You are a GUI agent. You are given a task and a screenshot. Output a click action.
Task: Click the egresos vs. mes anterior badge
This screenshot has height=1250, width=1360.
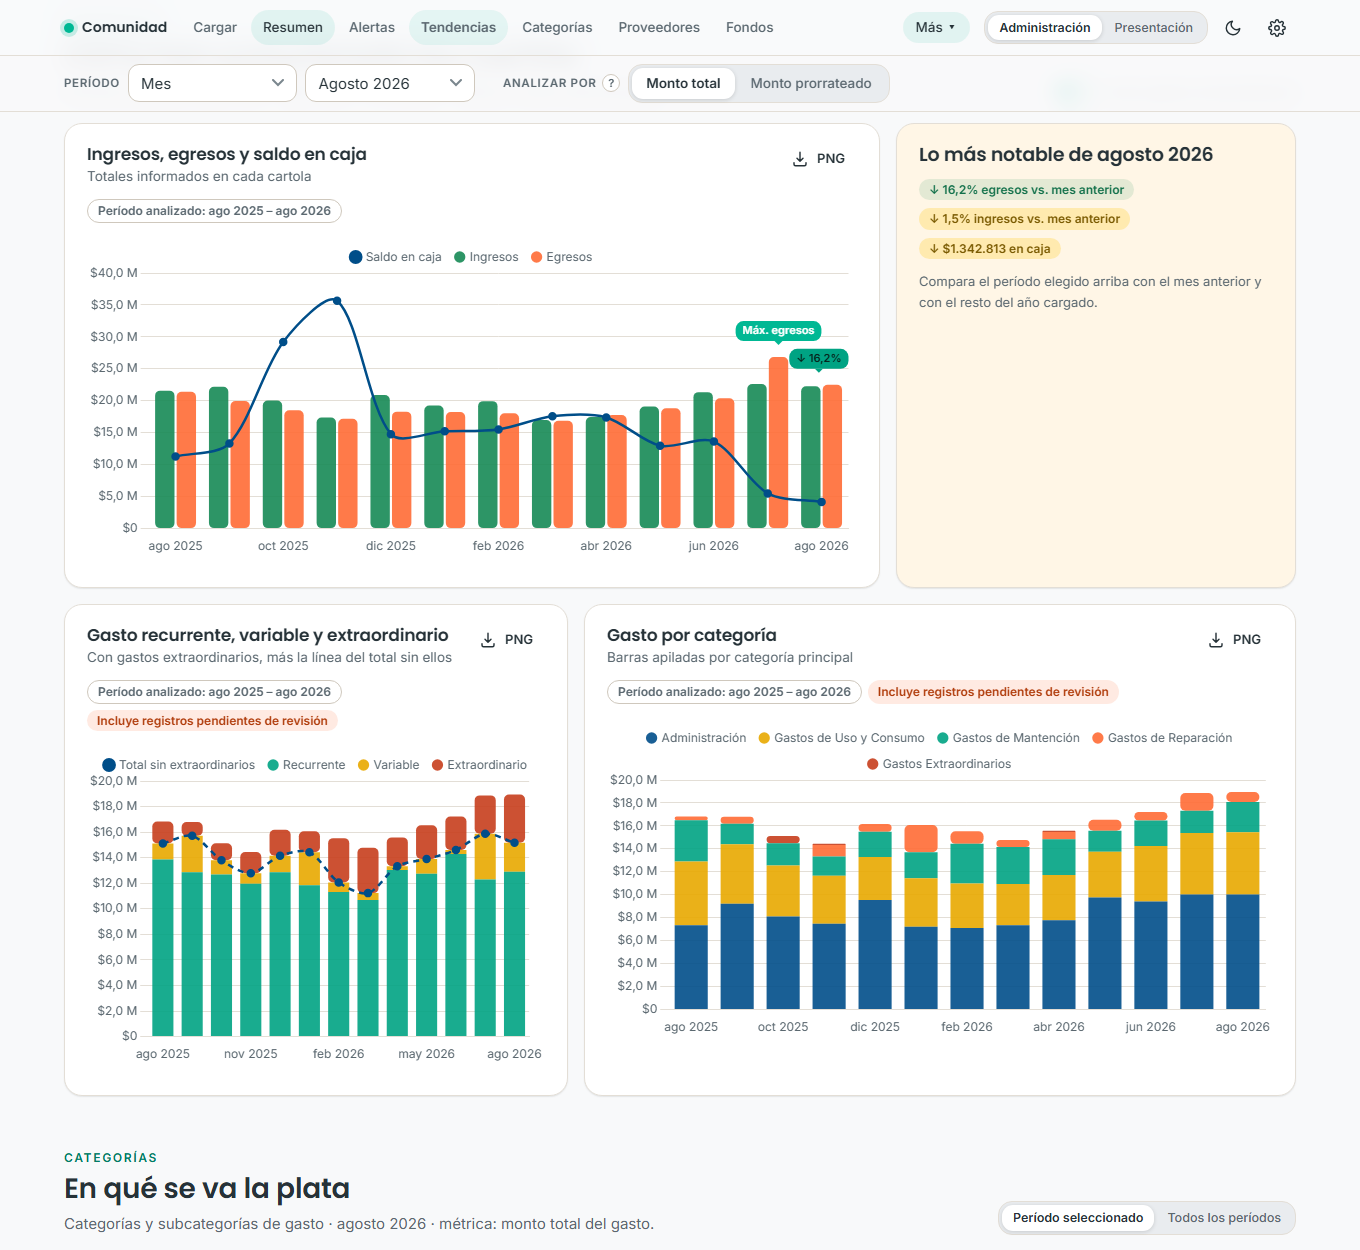click(x=1026, y=190)
